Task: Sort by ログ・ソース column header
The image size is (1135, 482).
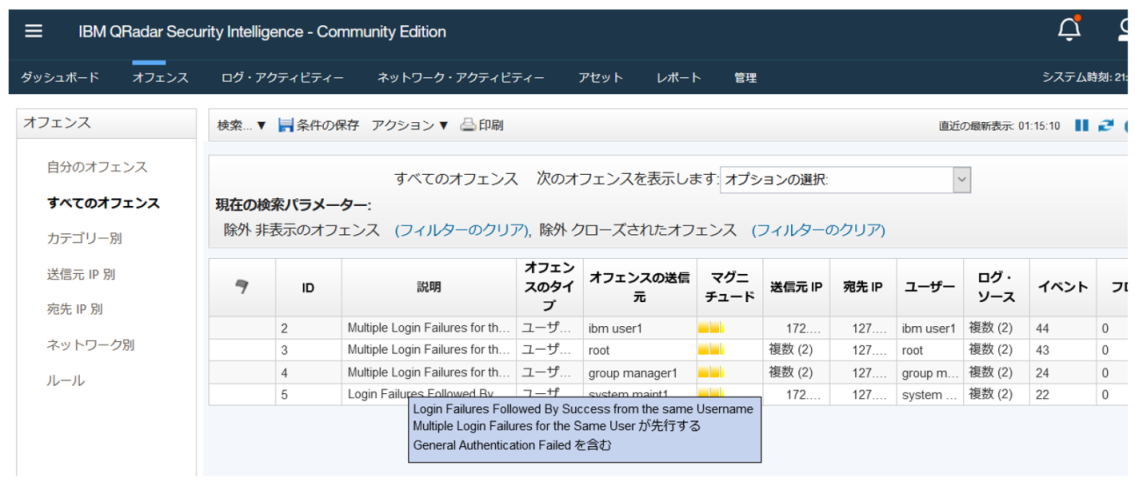Action: pos(996,287)
